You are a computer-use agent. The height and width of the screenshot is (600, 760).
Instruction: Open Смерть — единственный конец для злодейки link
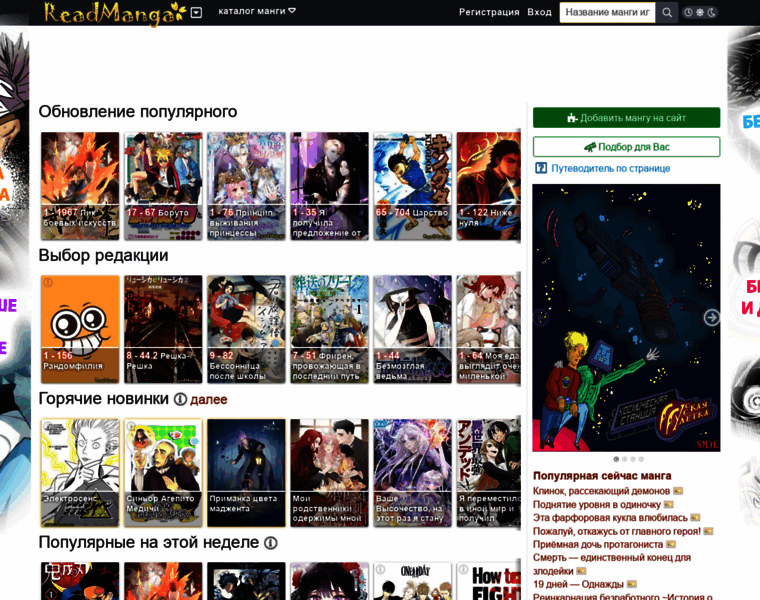click(x=612, y=564)
